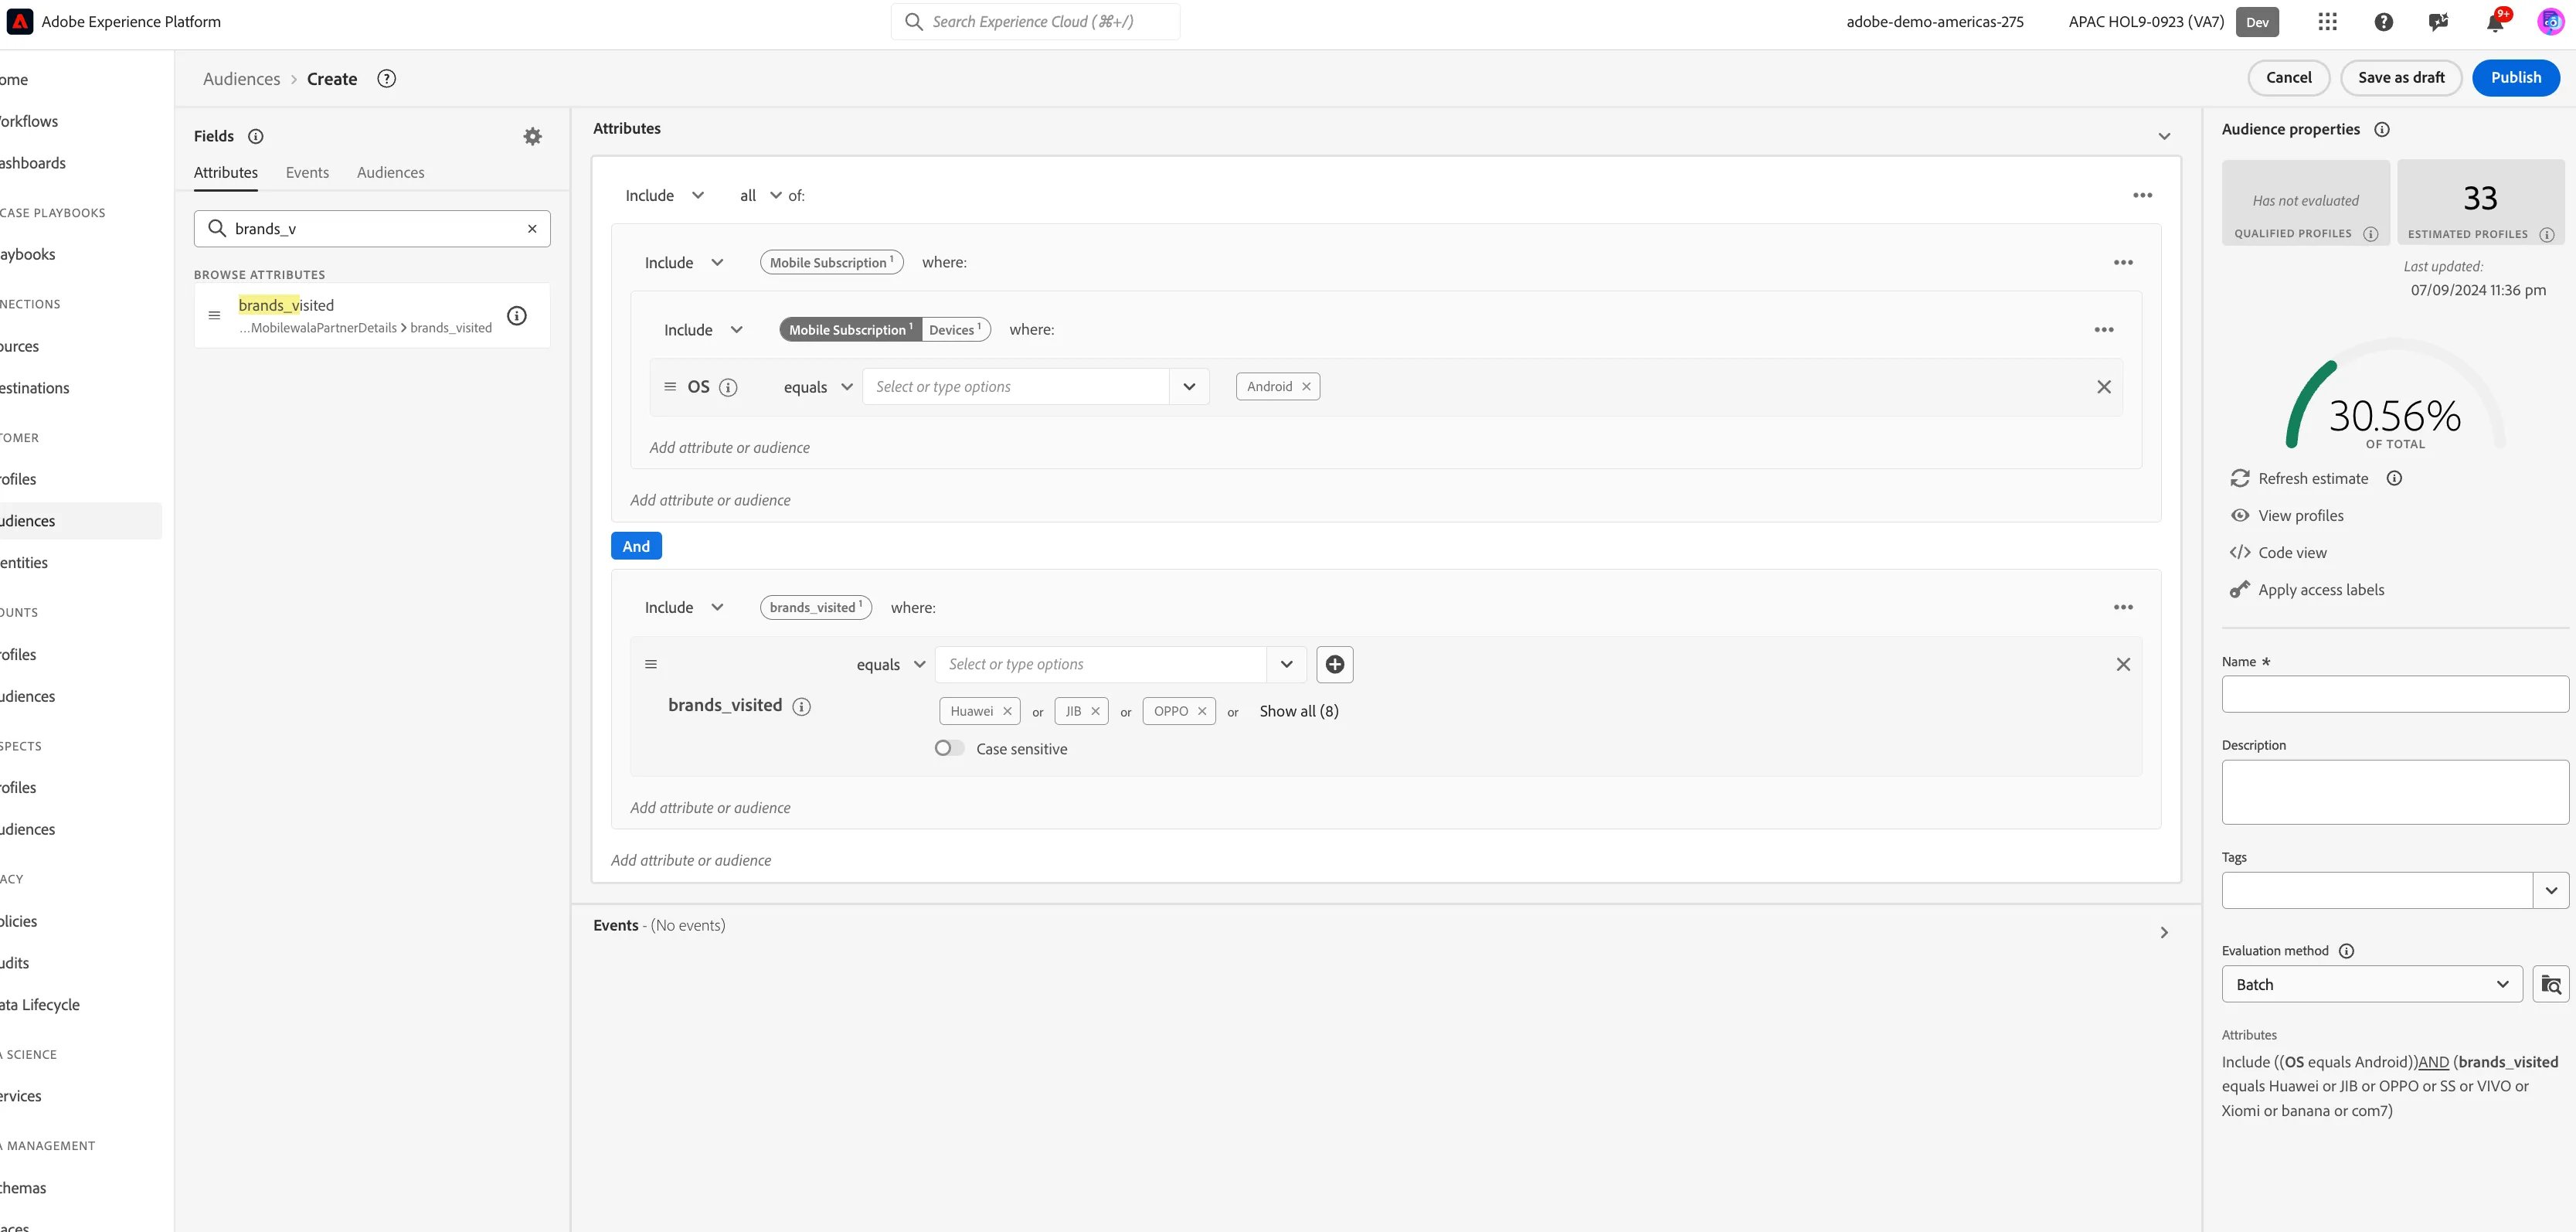Open the Tags dropdown arrow
This screenshot has width=2576, height=1232.
[x=2551, y=891]
